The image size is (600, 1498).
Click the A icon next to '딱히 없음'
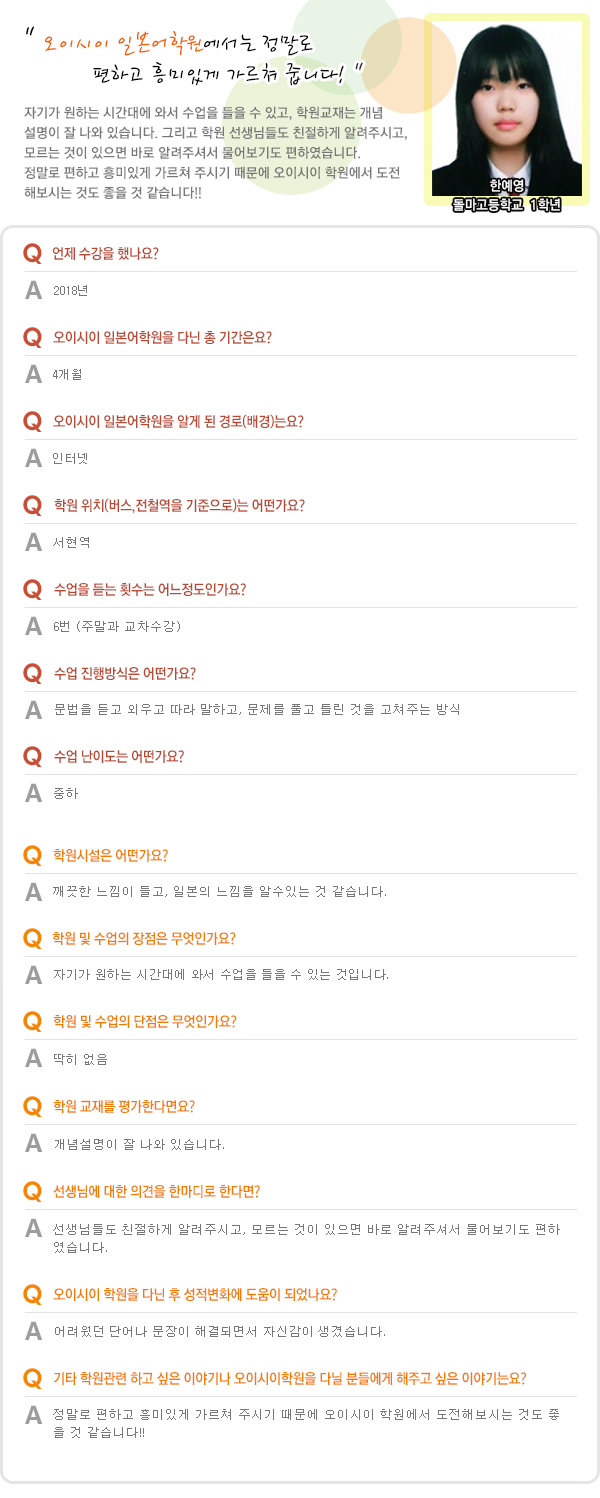point(33,1059)
